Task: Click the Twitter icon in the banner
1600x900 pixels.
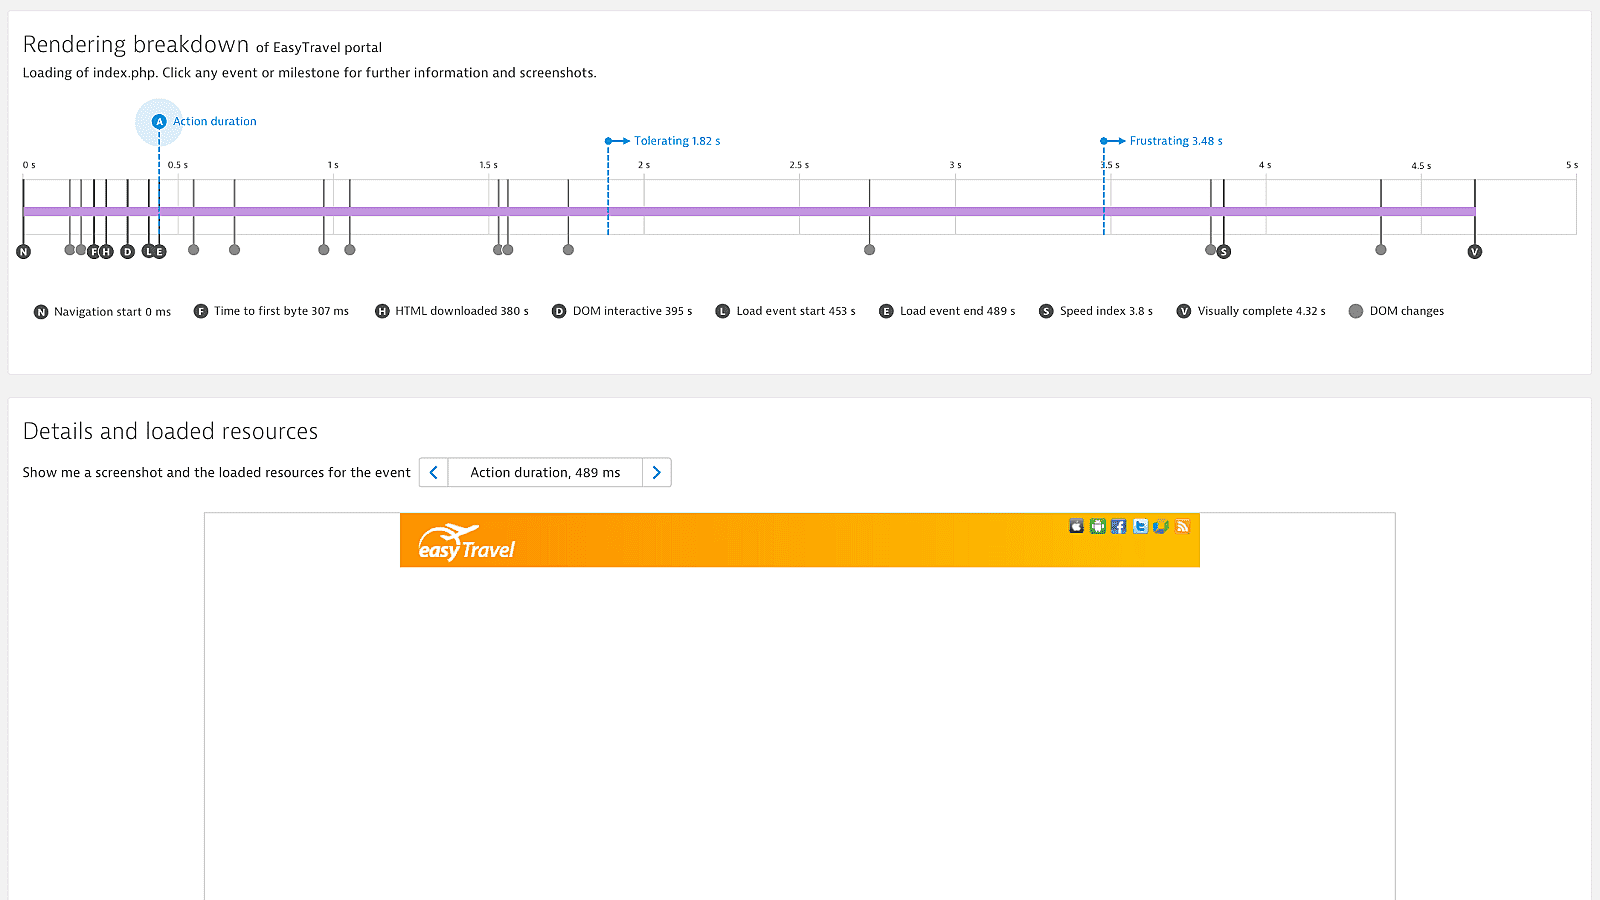Action: tap(1140, 526)
